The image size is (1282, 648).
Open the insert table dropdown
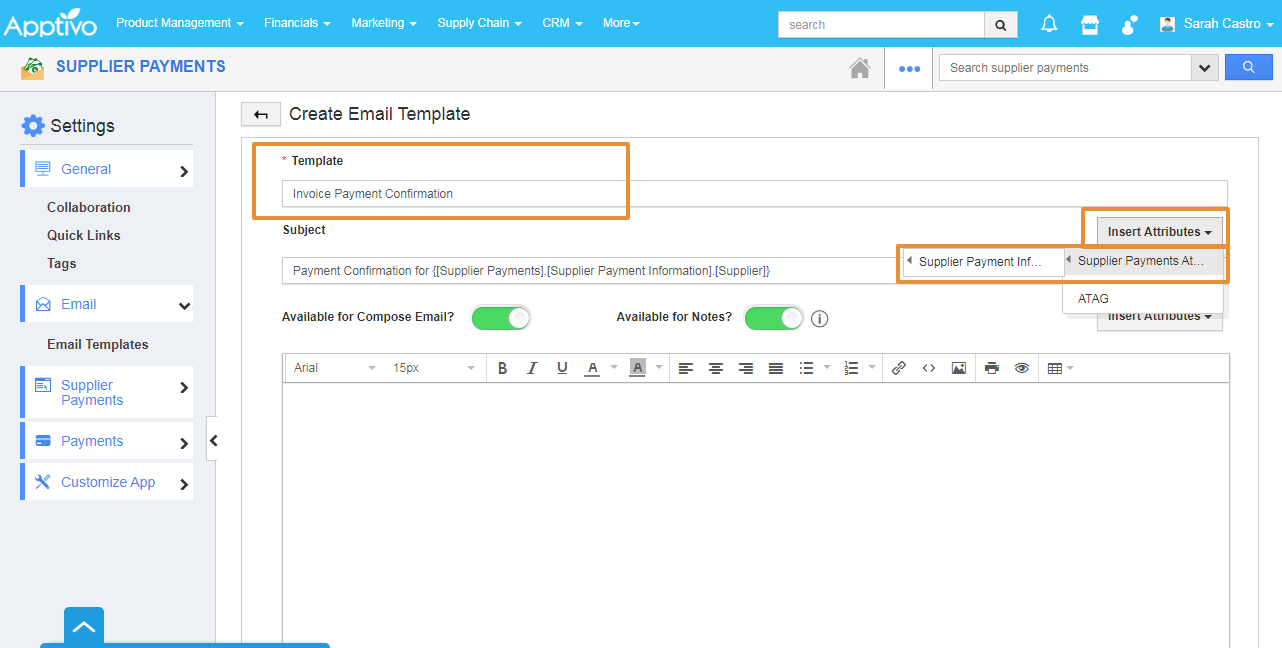click(1060, 368)
